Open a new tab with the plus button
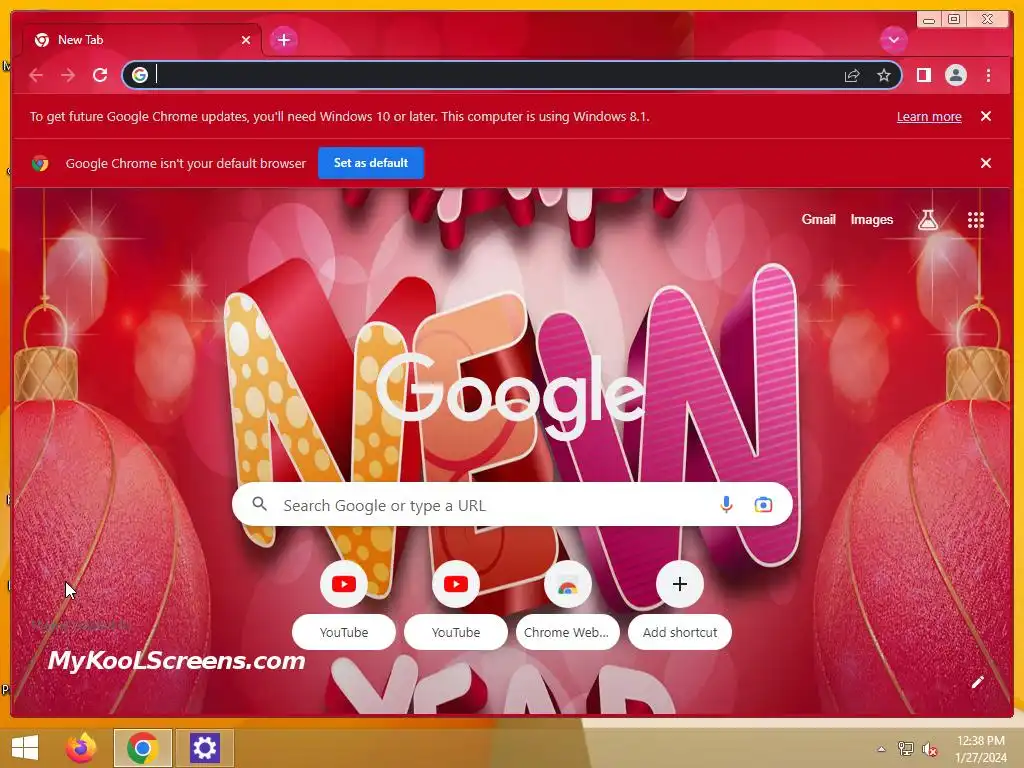This screenshot has width=1024, height=768. click(x=283, y=40)
